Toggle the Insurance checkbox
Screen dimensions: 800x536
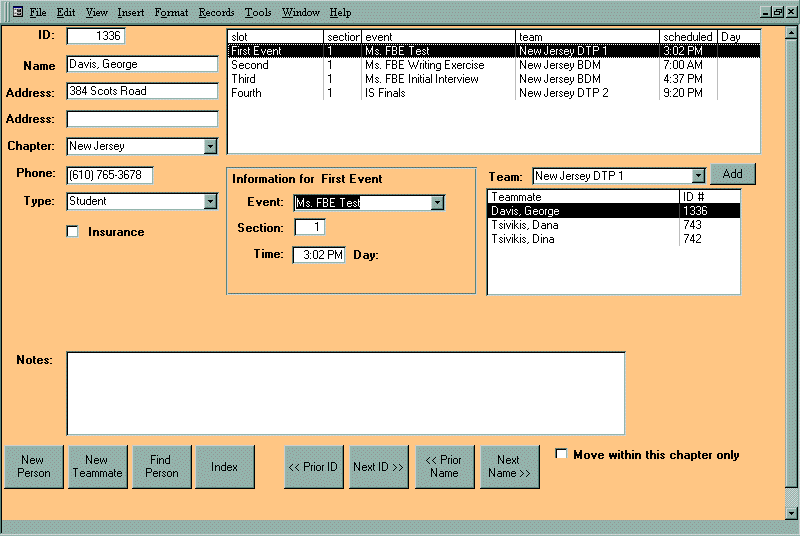73,232
